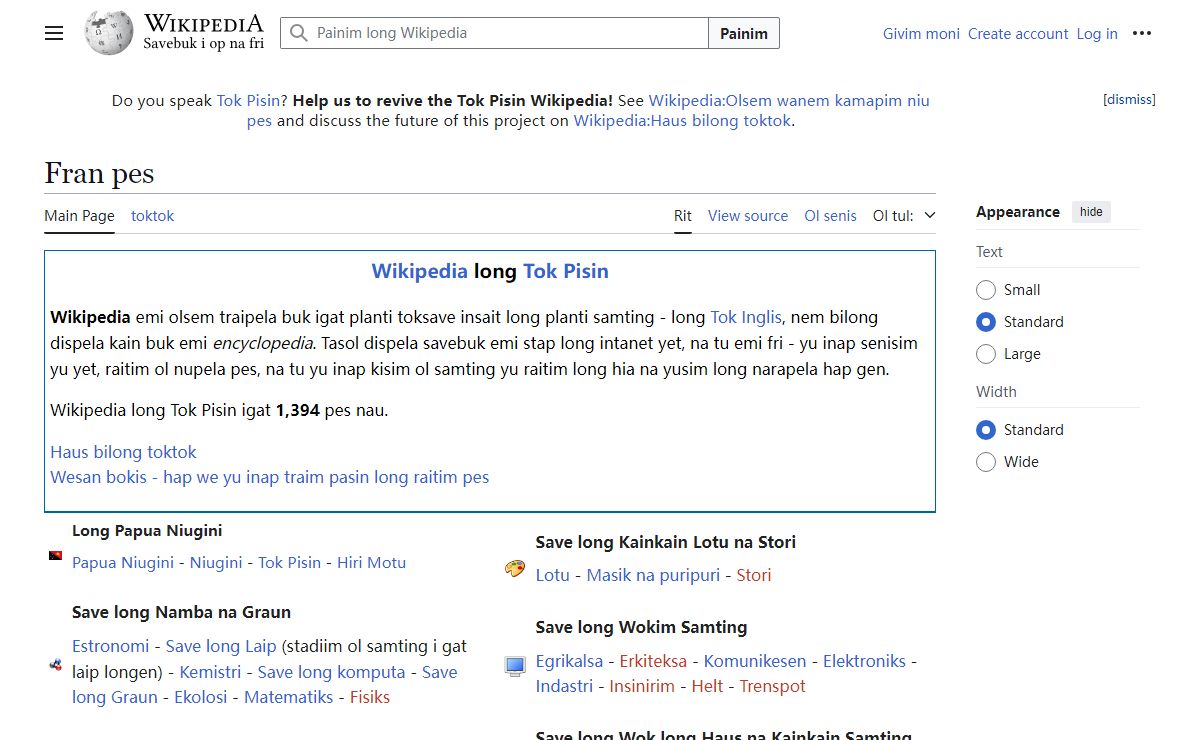Open the Papua Niugini article link

click(x=123, y=562)
